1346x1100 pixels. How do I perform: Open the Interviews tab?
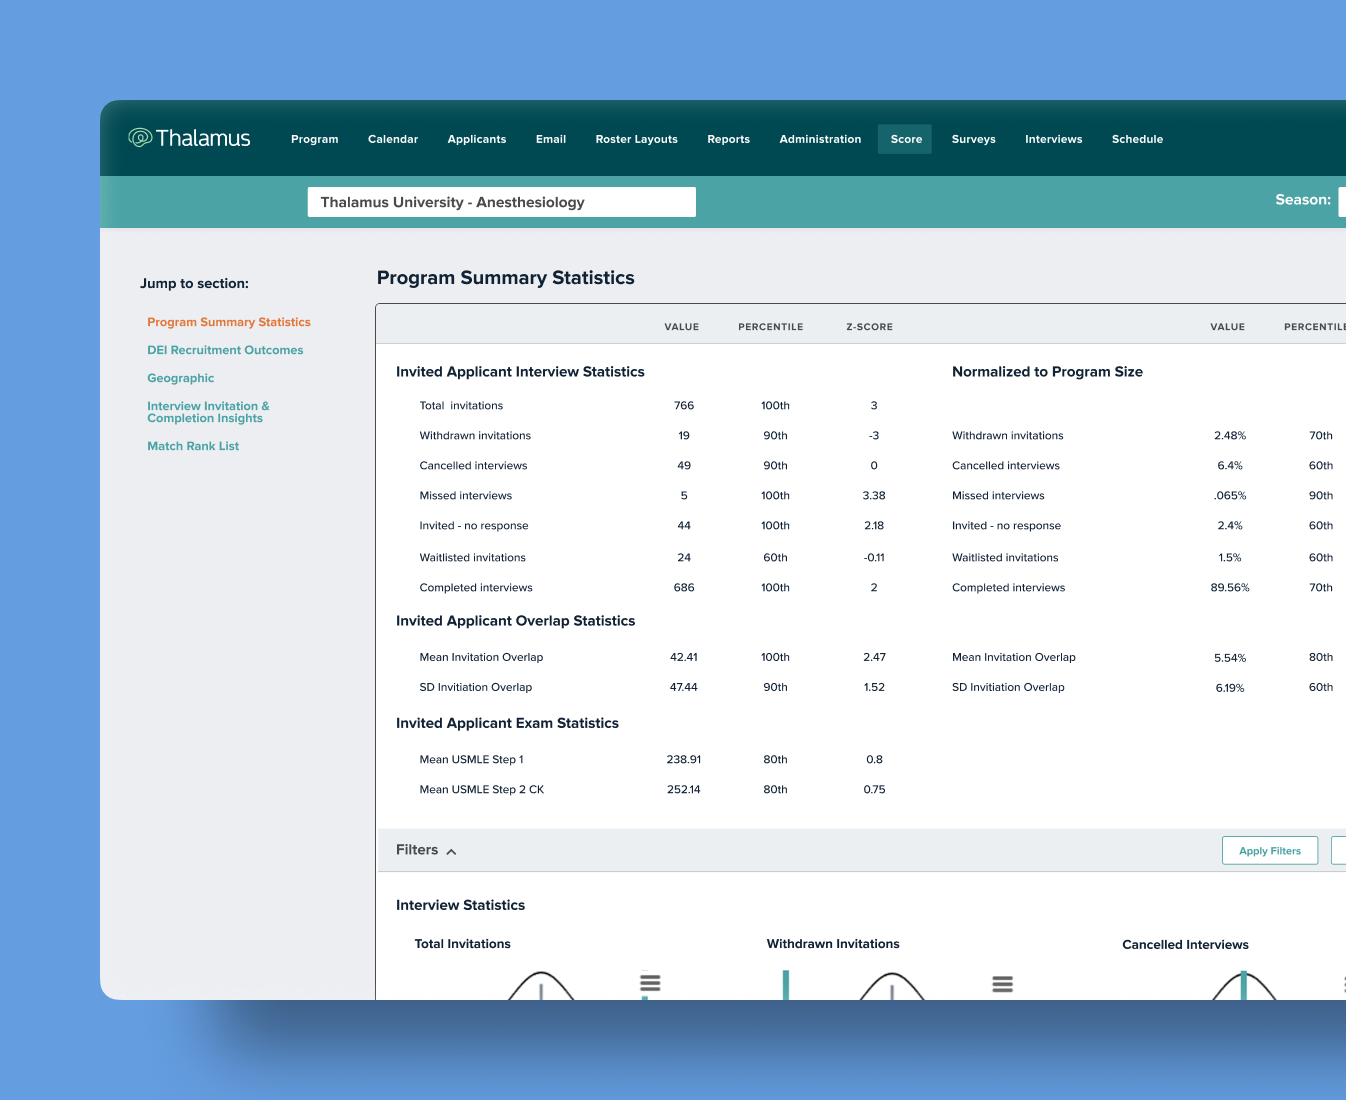coord(1053,139)
